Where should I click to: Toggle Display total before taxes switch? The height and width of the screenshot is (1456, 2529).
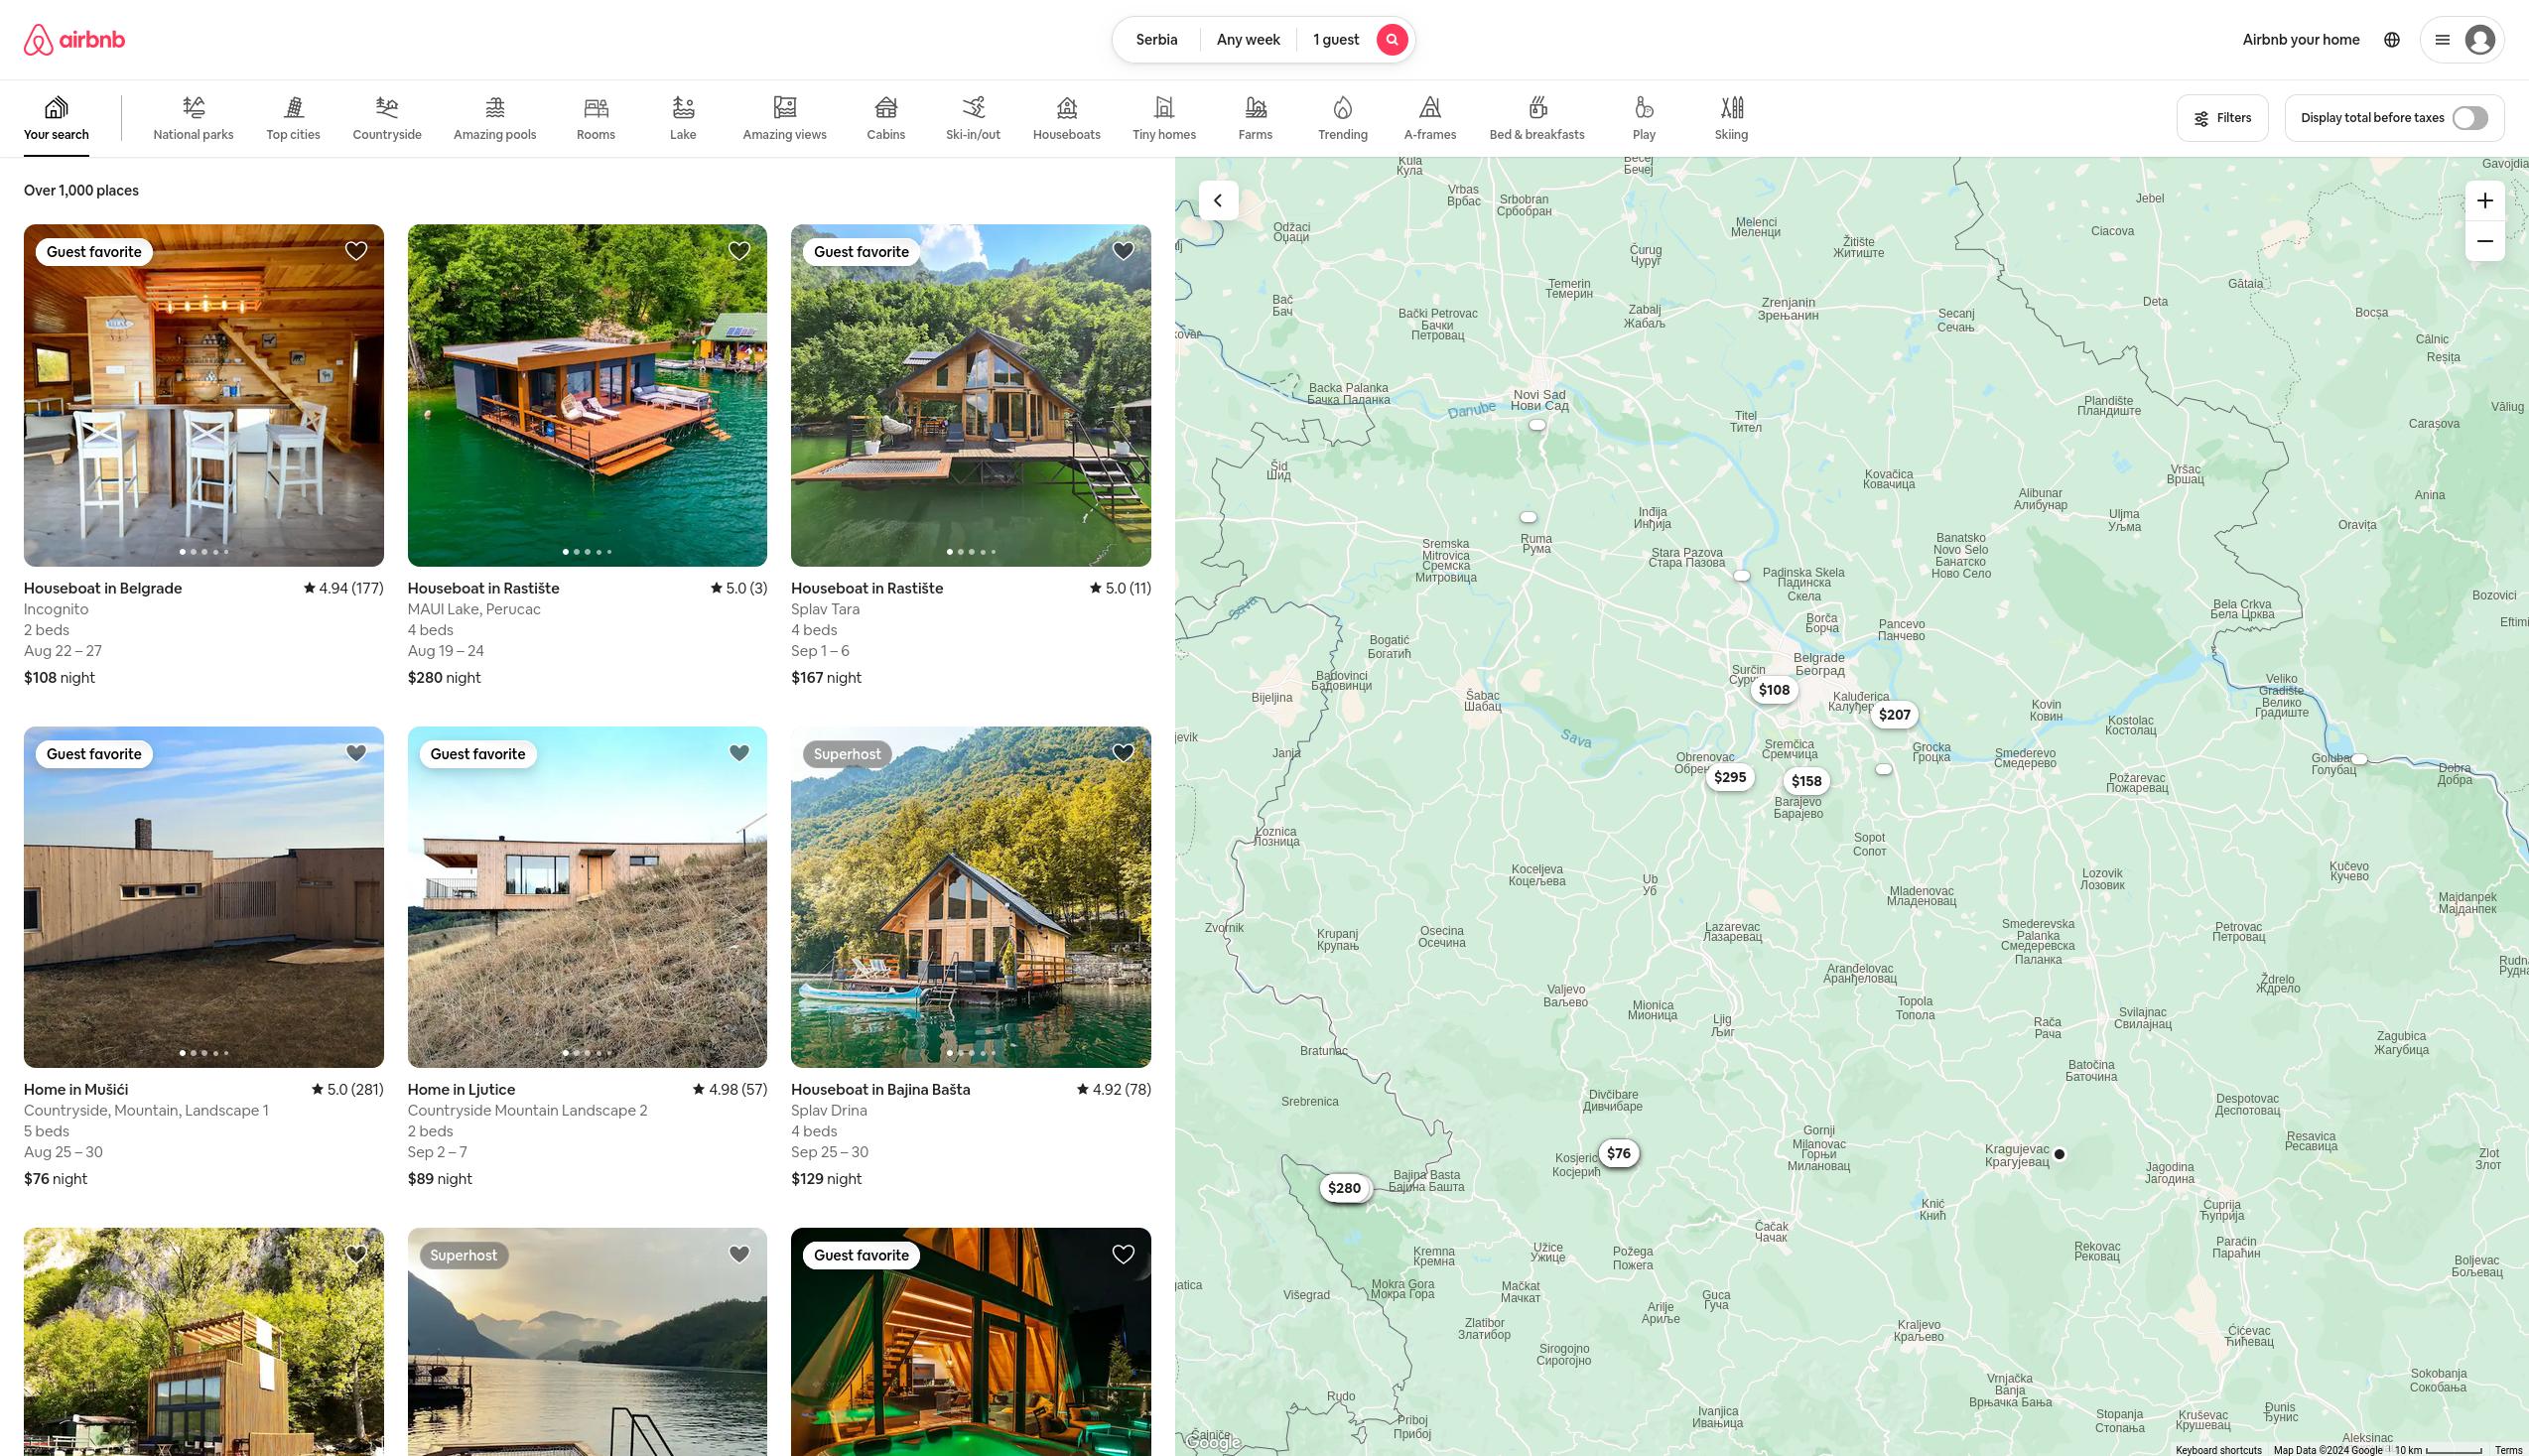point(2469,118)
